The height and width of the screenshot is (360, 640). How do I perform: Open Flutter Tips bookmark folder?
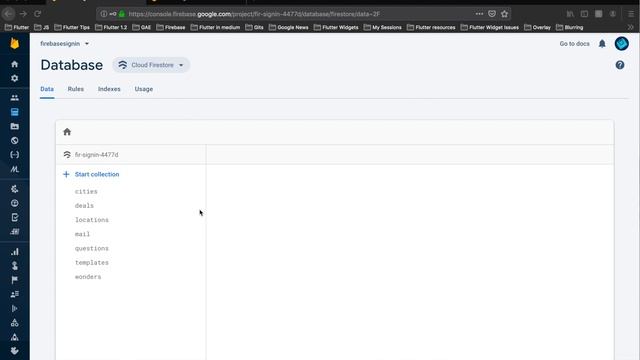pos(72,27)
